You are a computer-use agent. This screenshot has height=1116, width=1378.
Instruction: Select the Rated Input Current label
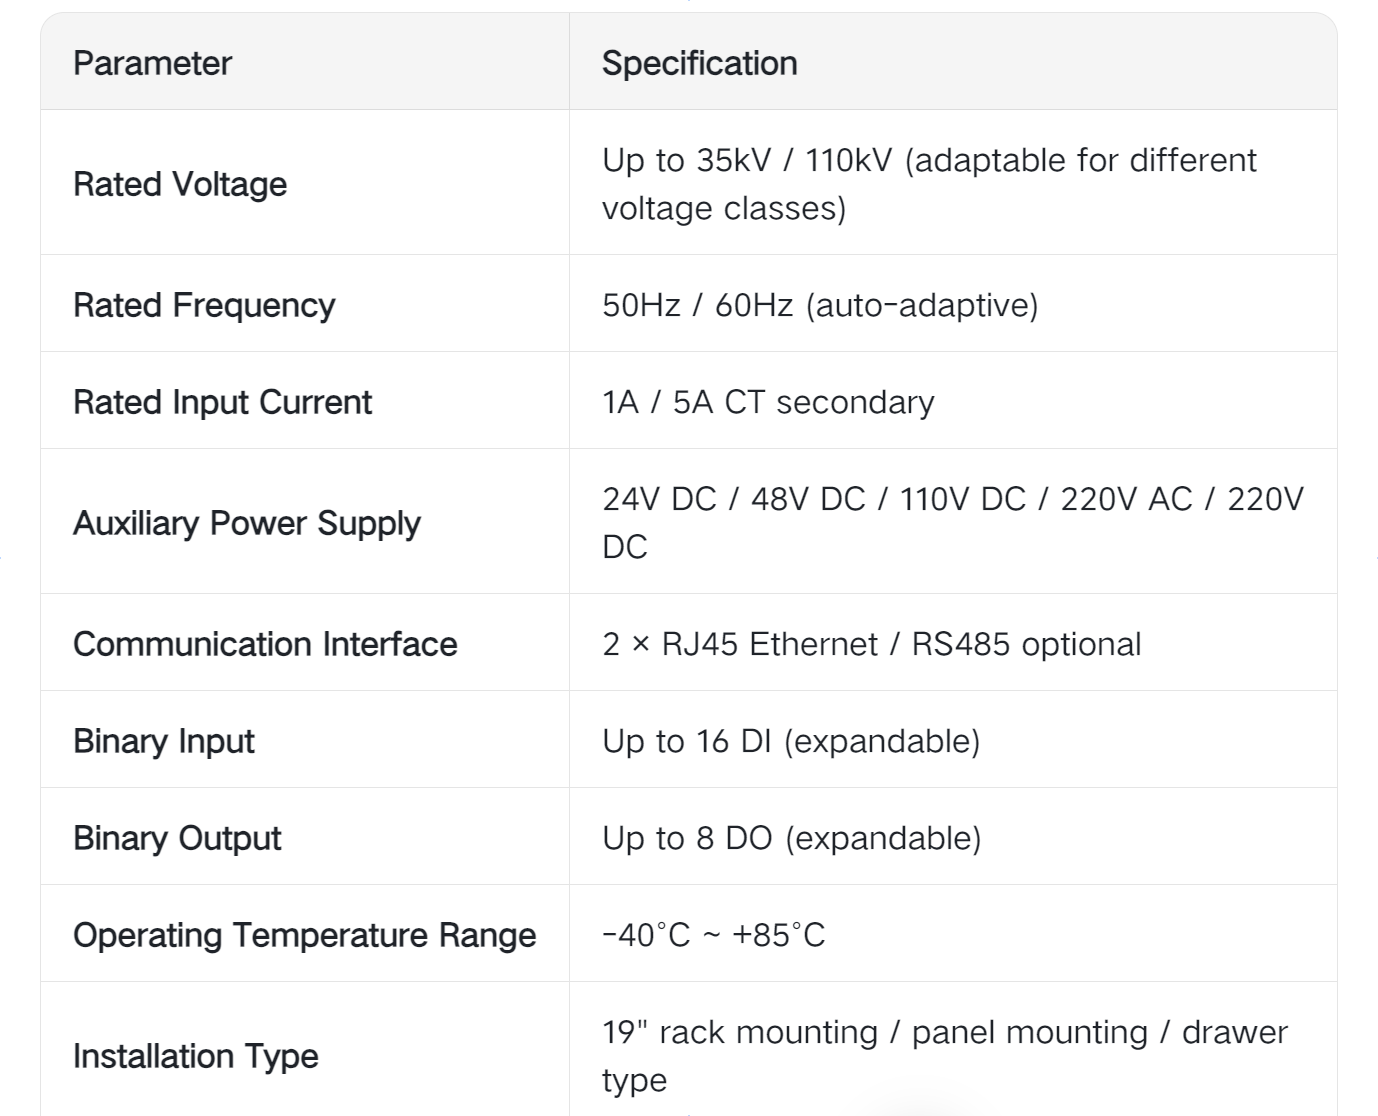click(x=222, y=402)
